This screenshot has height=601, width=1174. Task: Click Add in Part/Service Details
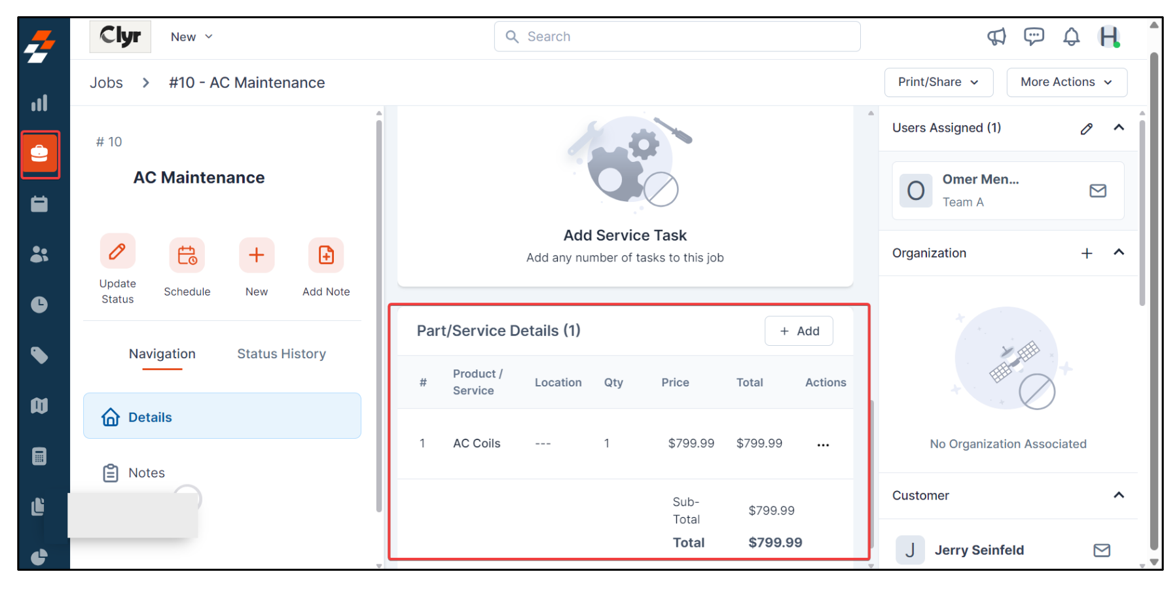pos(799,331)
